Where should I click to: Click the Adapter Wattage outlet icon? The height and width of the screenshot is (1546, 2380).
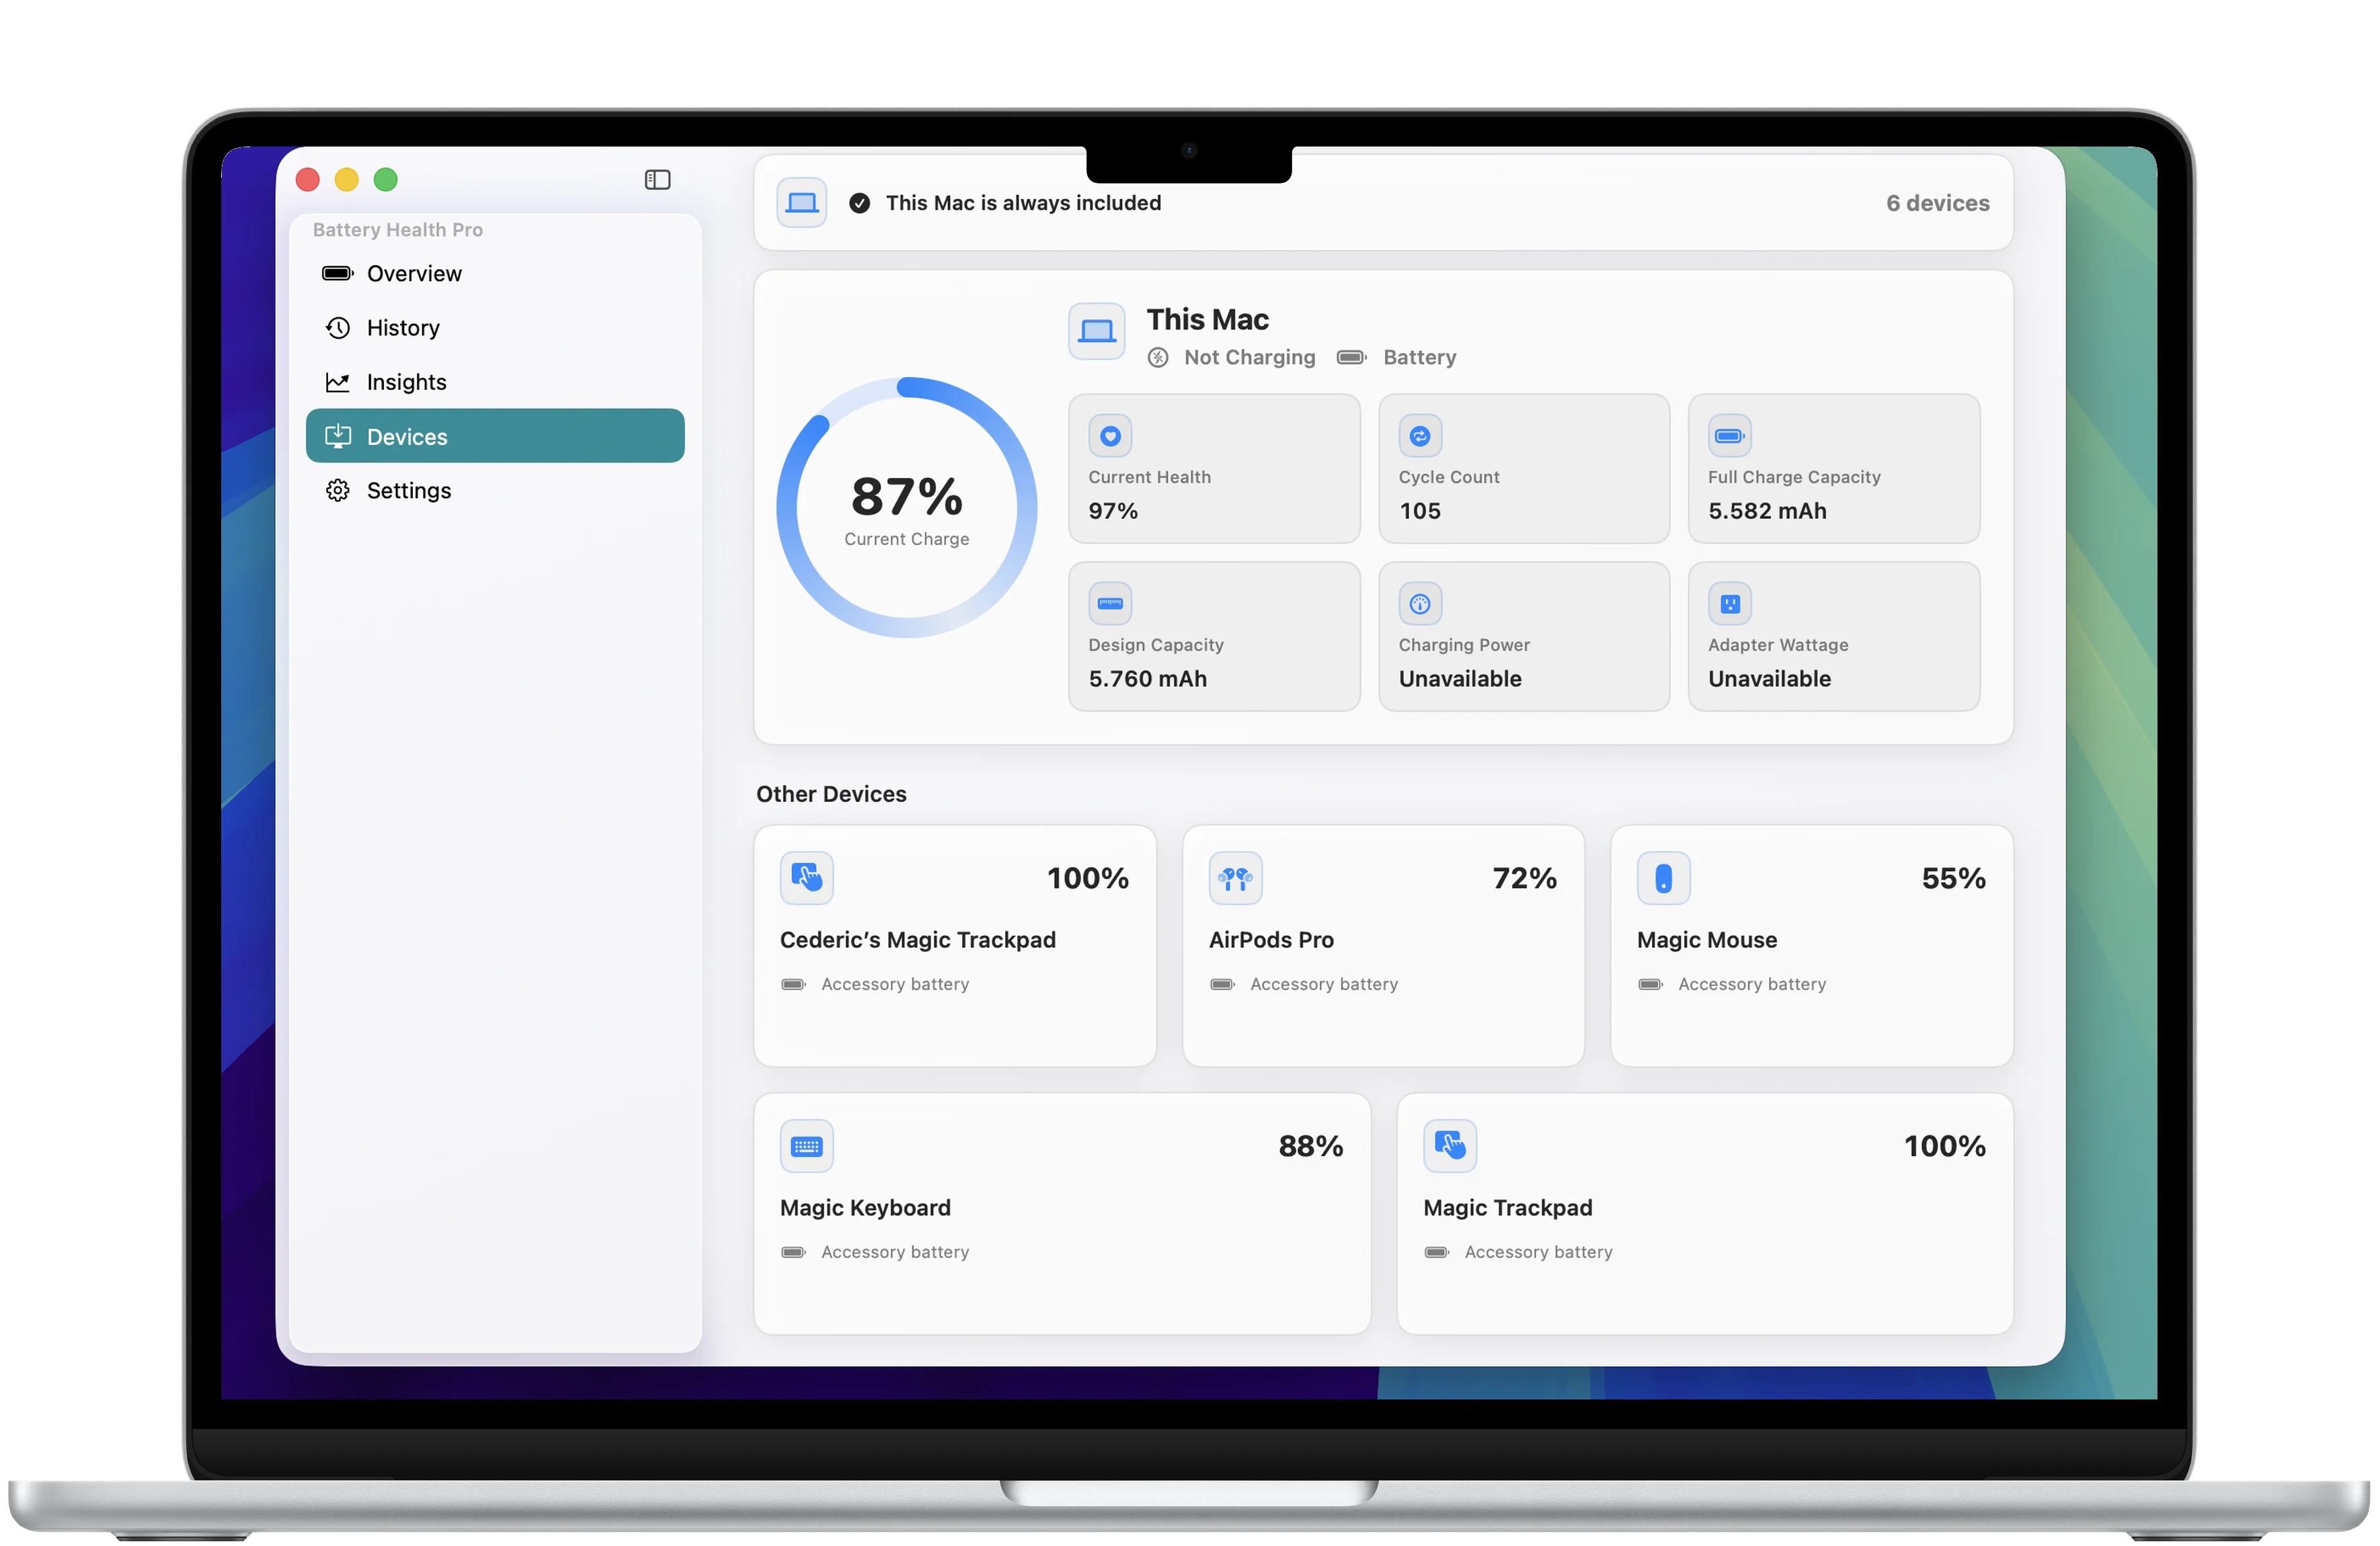click(x=1729, y=603)
